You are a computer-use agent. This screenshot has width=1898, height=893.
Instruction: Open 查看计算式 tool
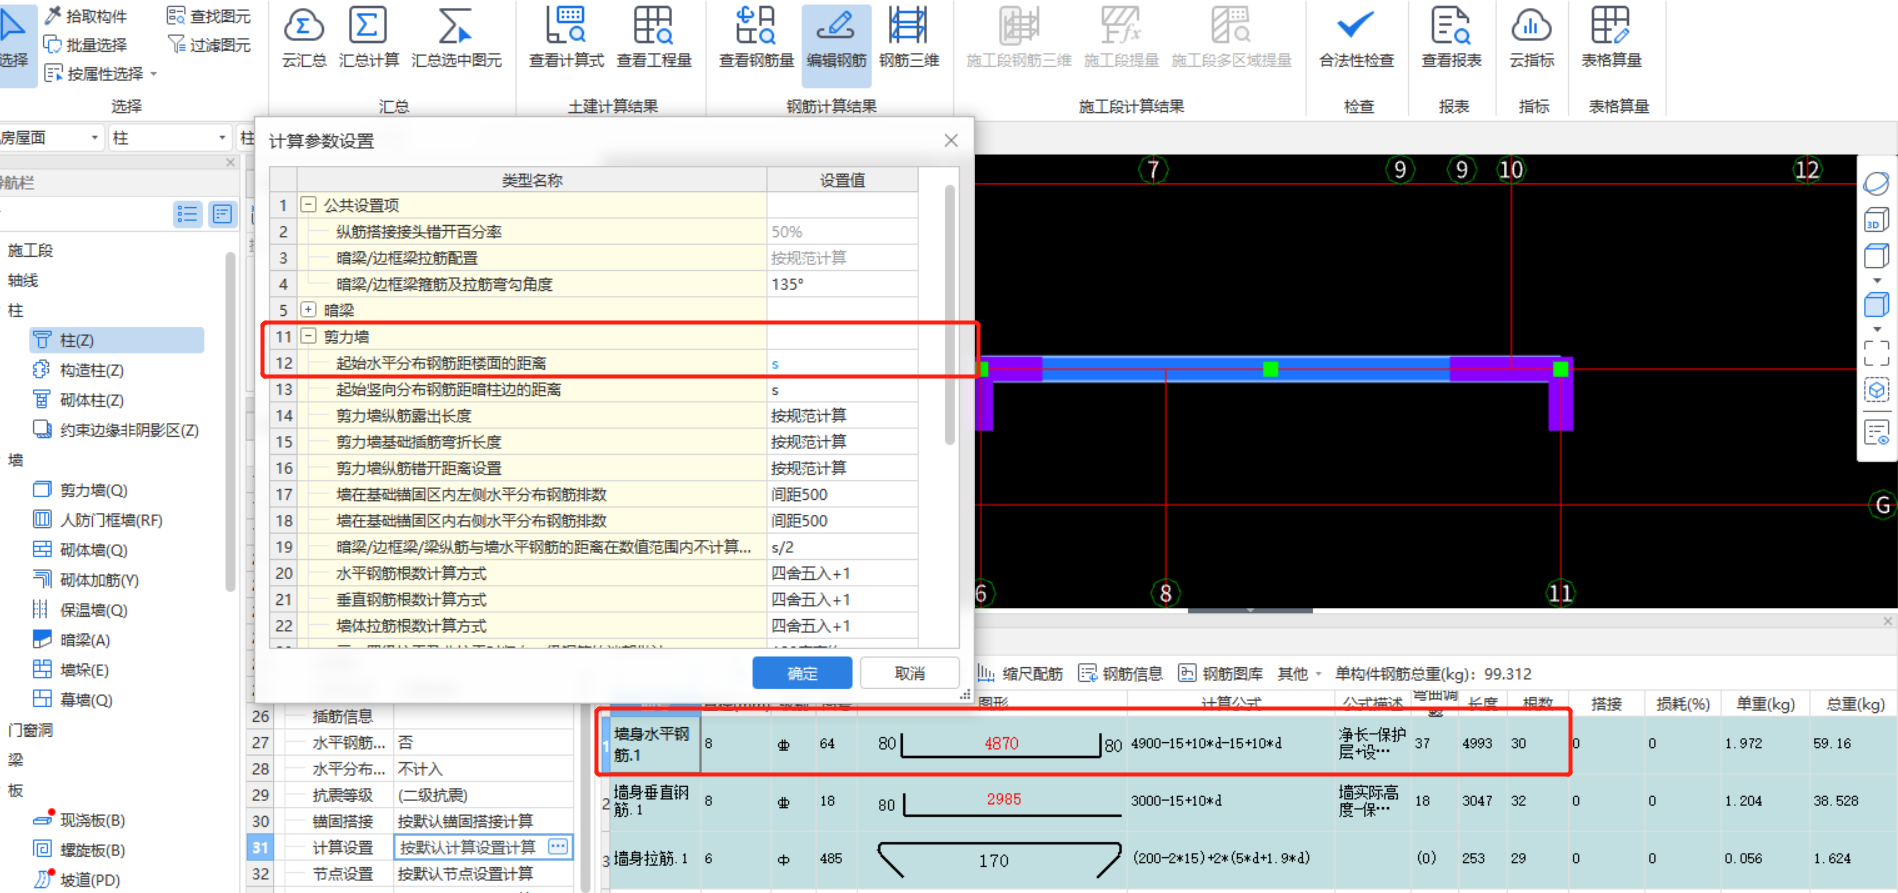[x=566, y=38]
